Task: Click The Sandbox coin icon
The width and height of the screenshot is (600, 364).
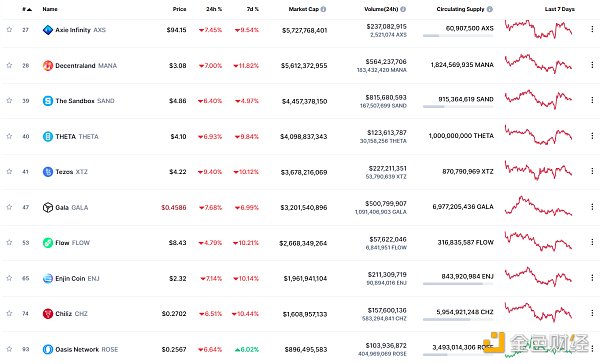Action: pyautogui.click(x=48, y=101)
